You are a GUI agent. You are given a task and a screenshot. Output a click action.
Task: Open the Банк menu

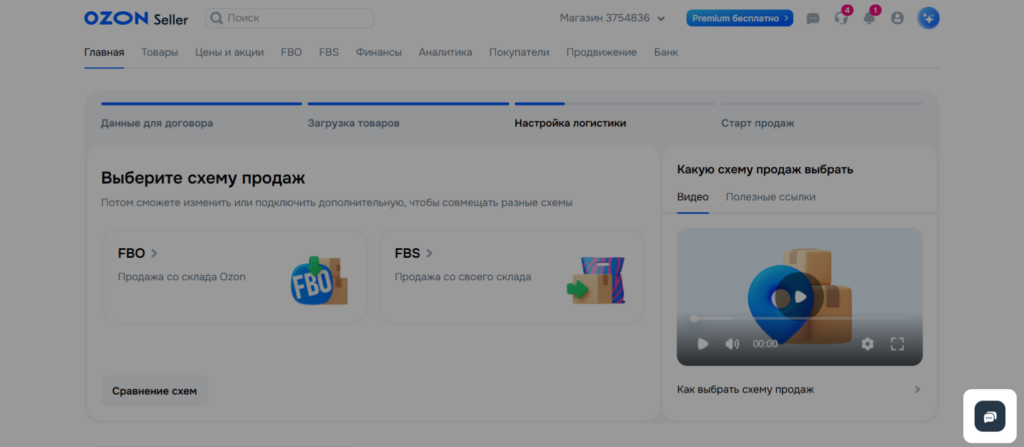[666, 52]
